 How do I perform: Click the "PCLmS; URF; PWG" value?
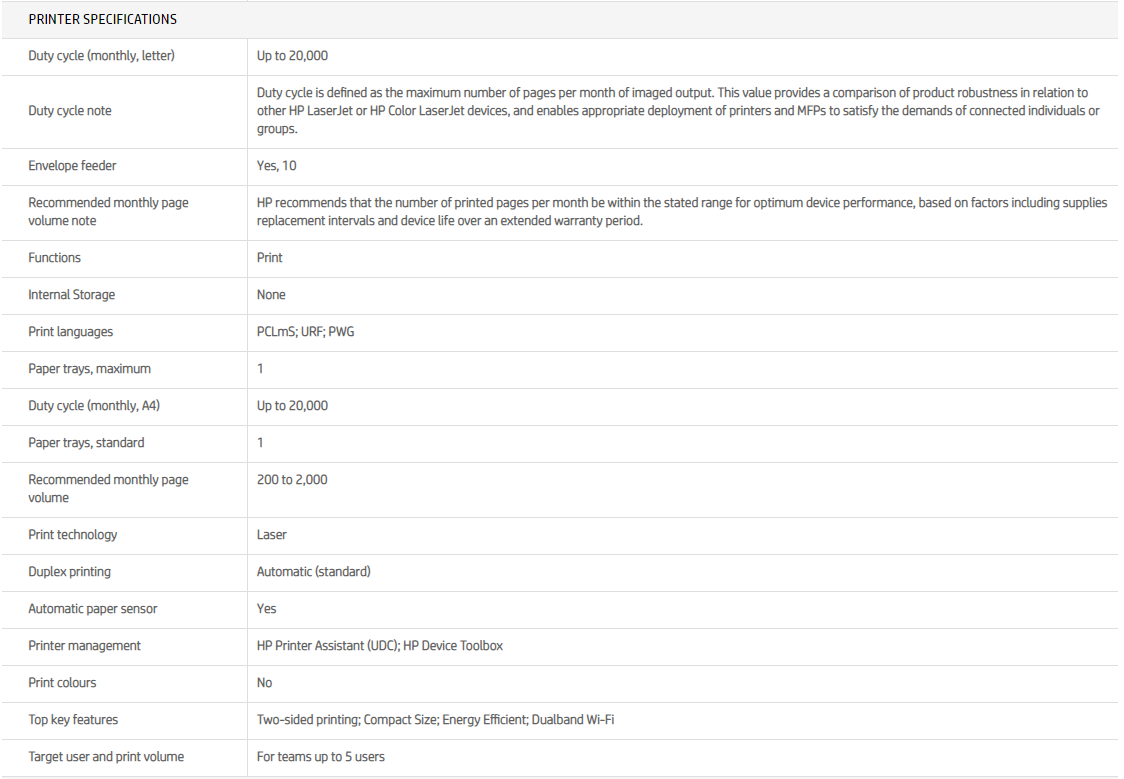coord(305,332)
